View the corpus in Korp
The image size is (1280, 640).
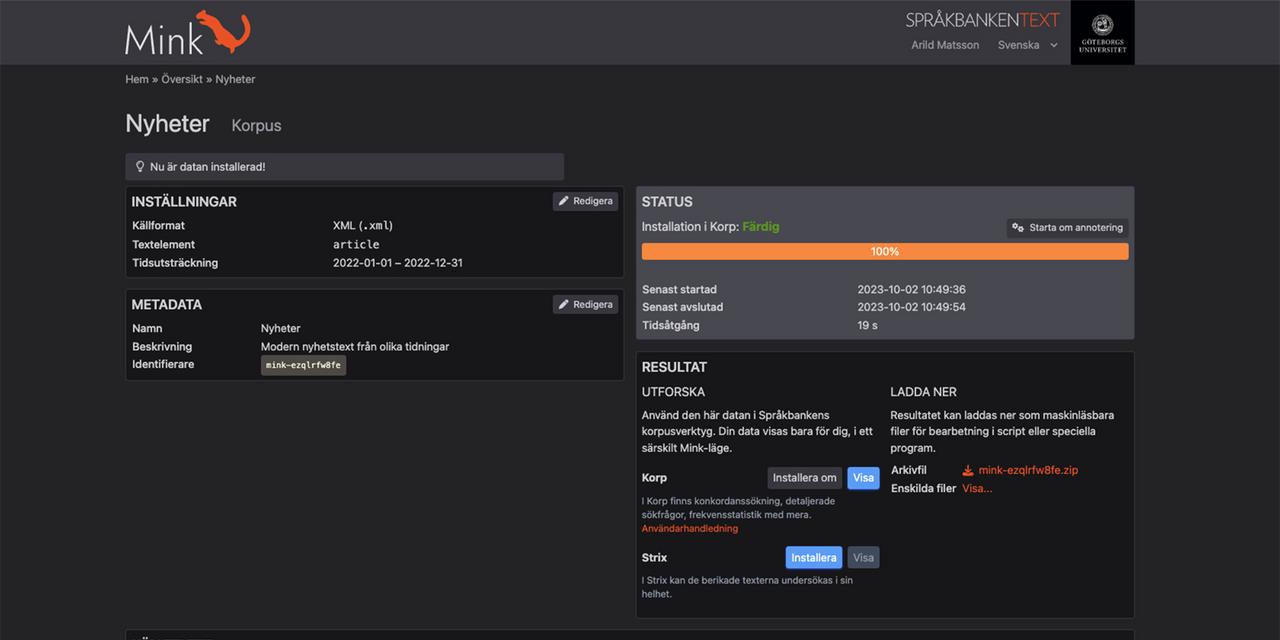863,478
